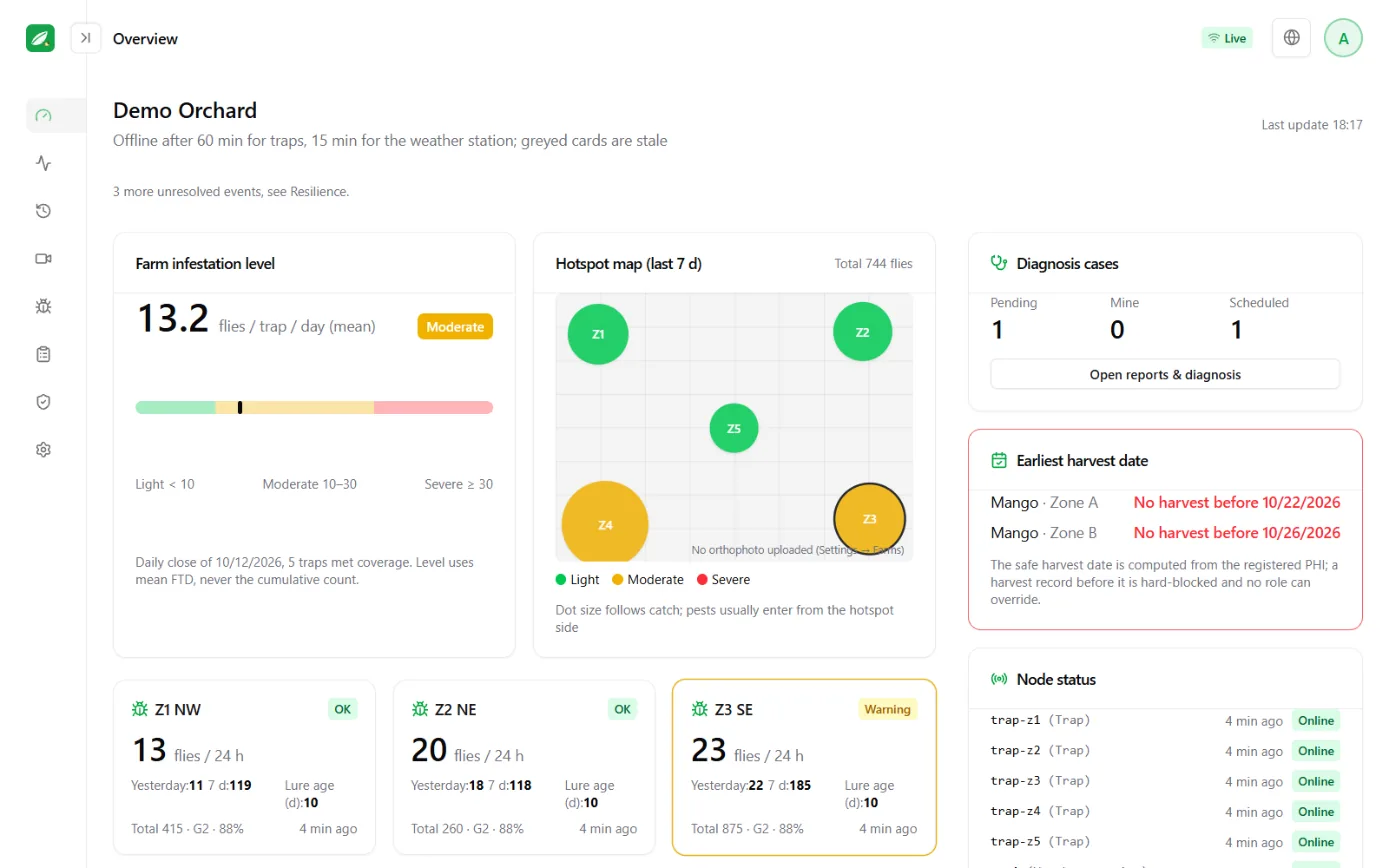Image resolution: width=1388 pixels, height=868 pixels.
Task: Click the Live connection status badge
Action: click(1227, 38)
